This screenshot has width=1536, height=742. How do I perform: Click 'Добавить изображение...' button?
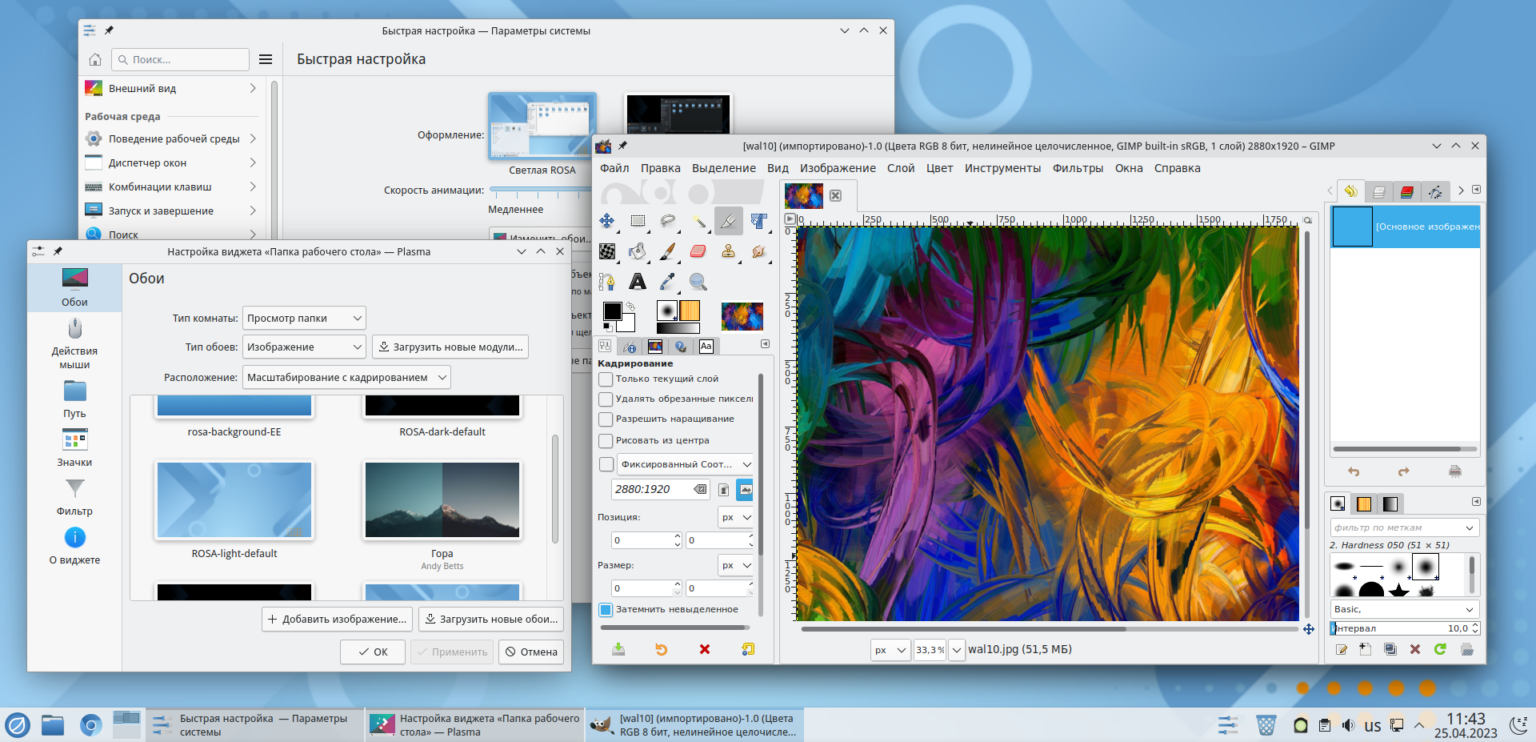(x=337, y=619)
